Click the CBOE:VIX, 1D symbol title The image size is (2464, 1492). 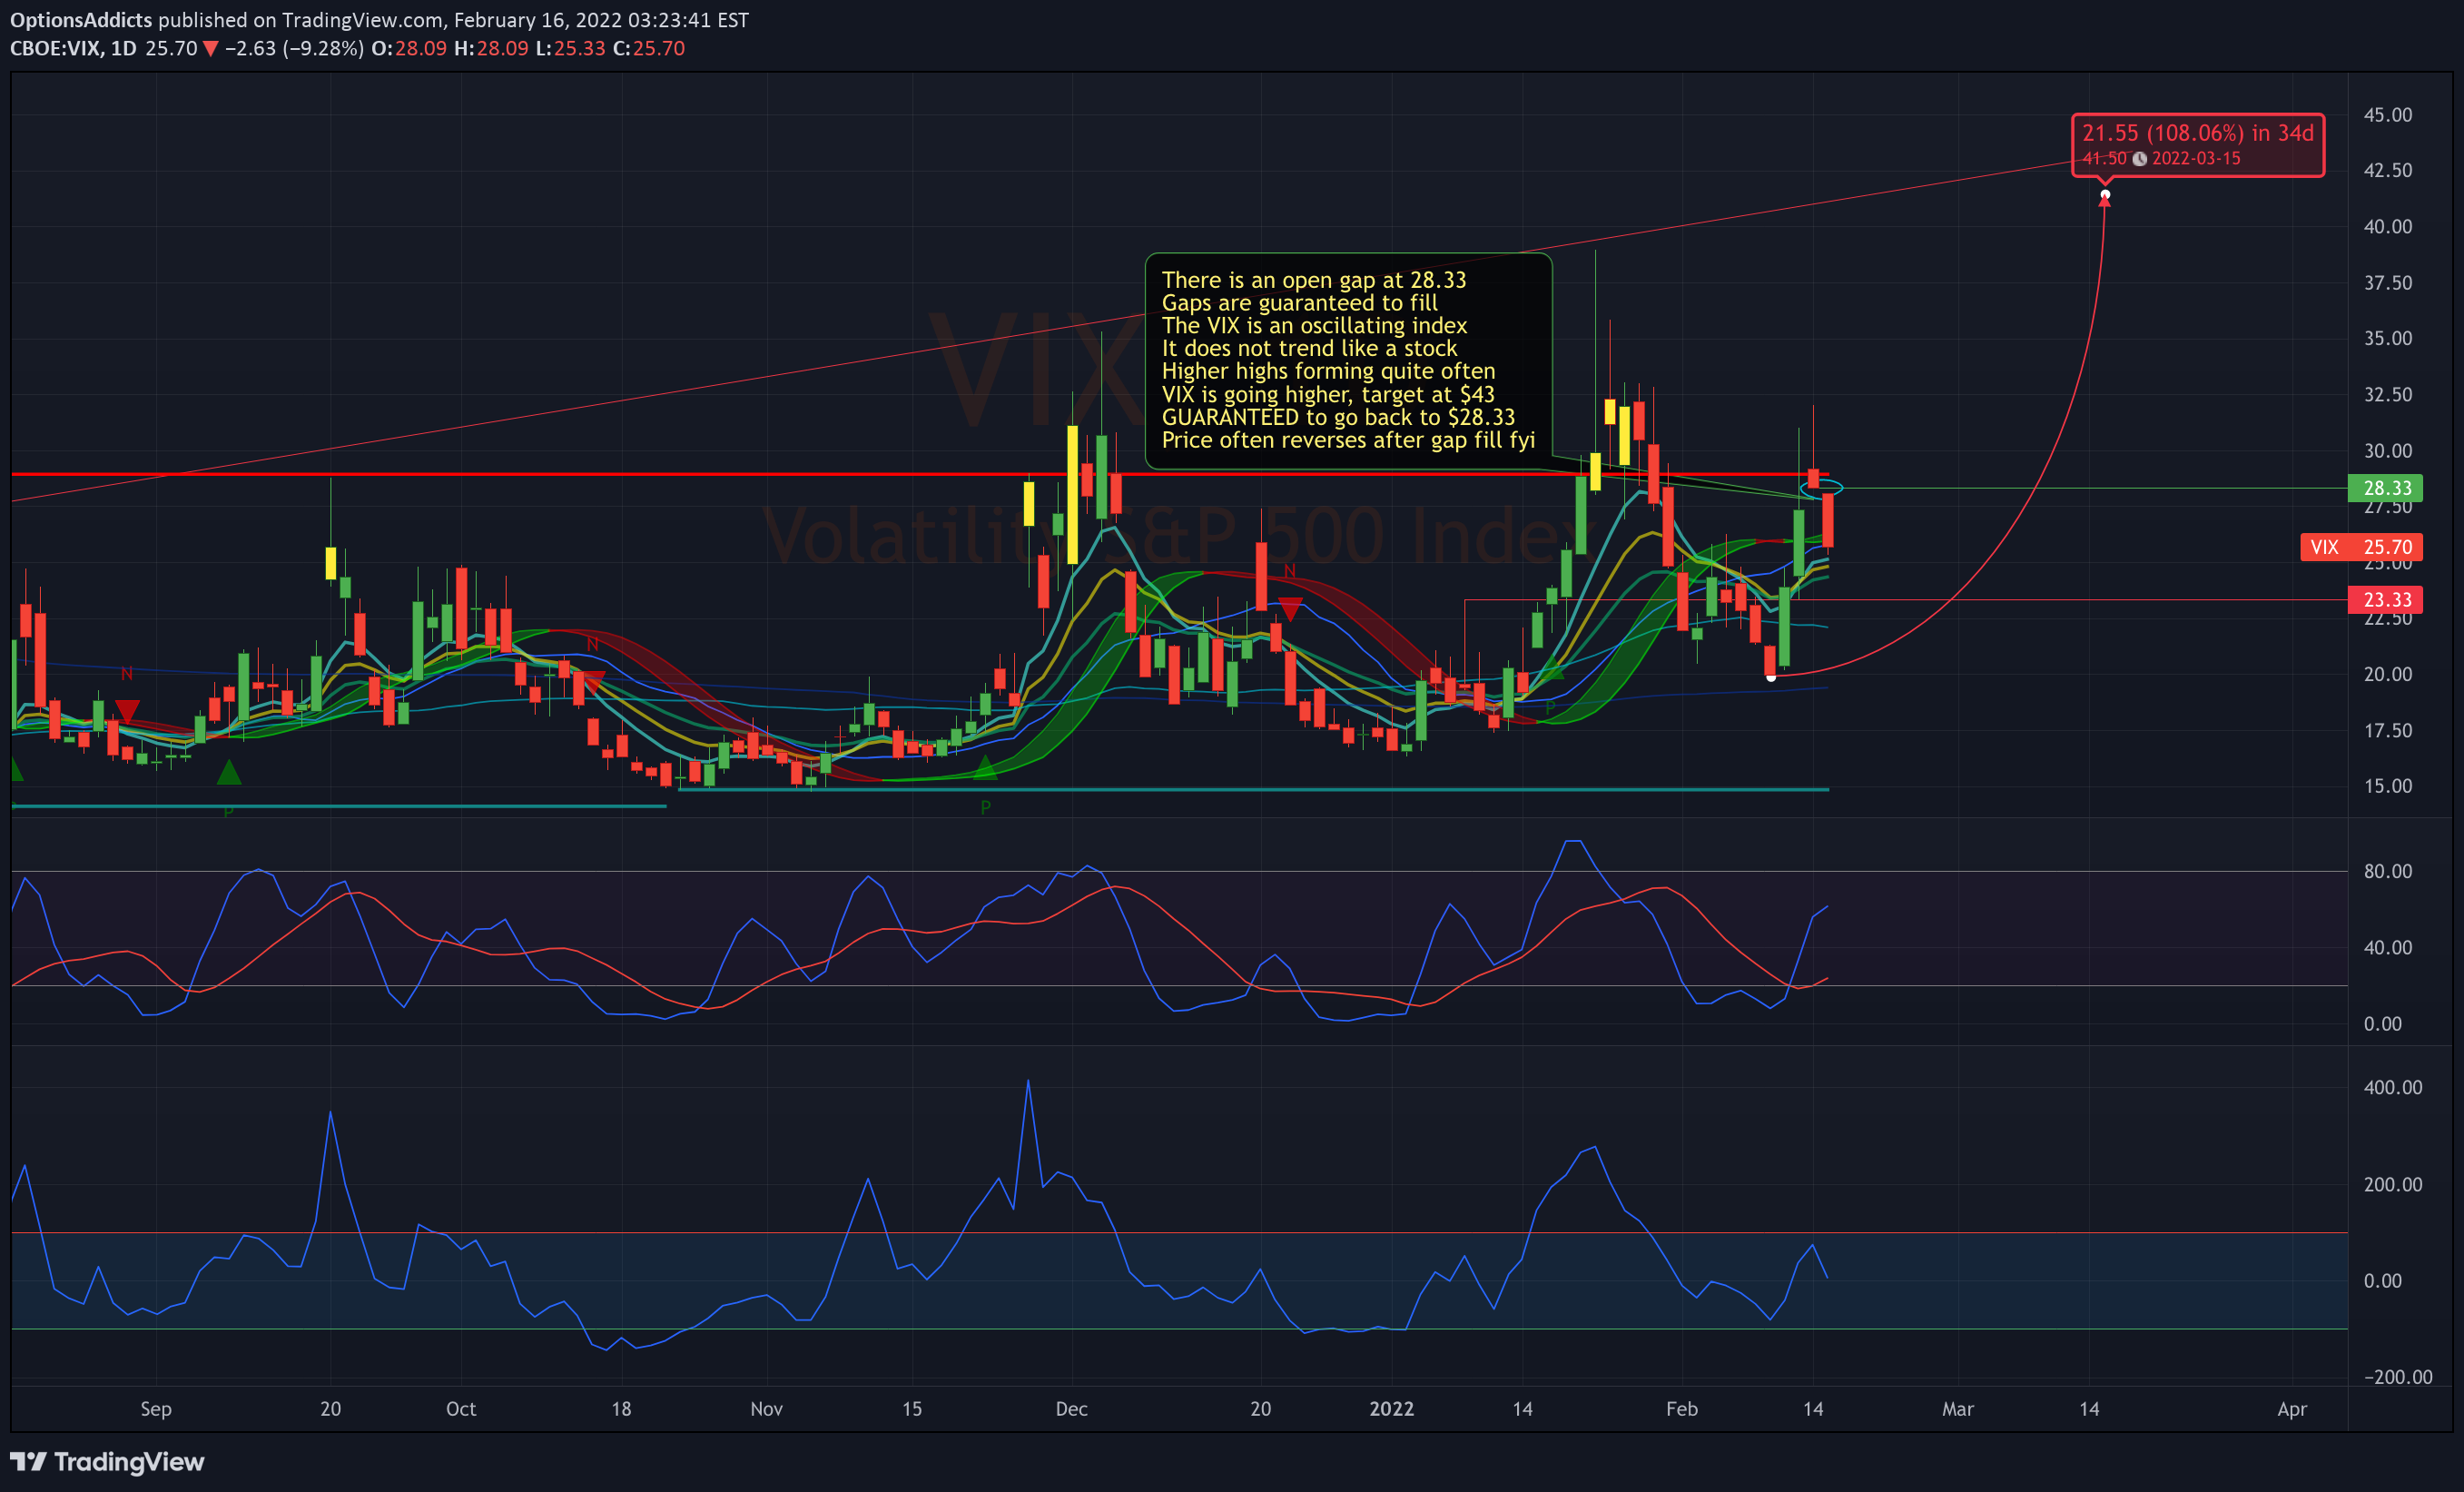[73, 48]
